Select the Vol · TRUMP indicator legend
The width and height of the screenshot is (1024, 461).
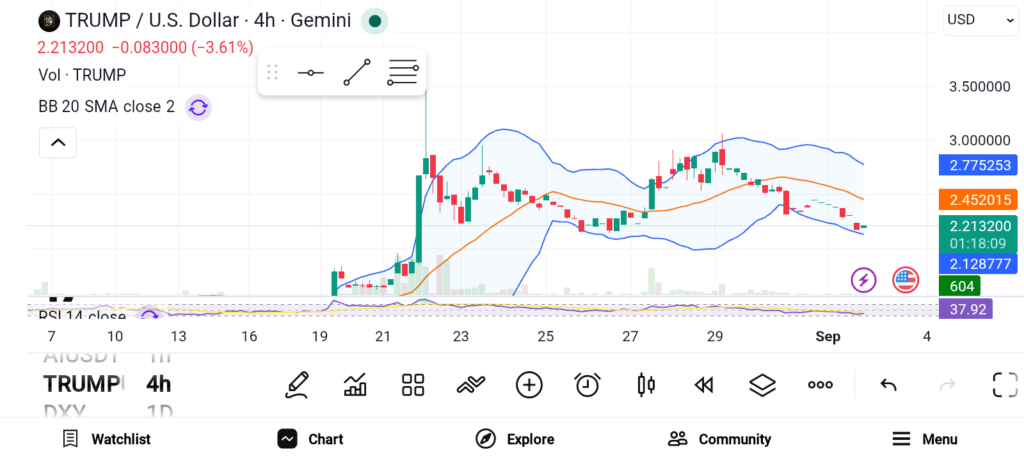point(82,75)
